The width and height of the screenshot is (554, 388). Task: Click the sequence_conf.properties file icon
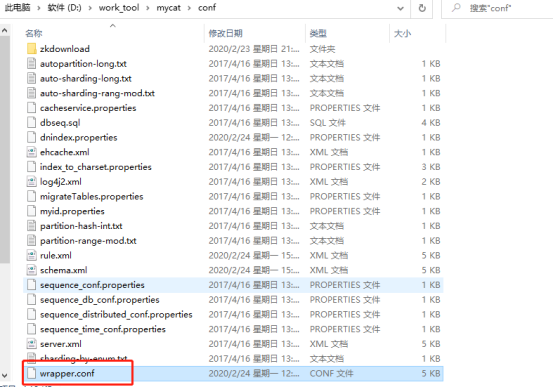tap(31, 285)
